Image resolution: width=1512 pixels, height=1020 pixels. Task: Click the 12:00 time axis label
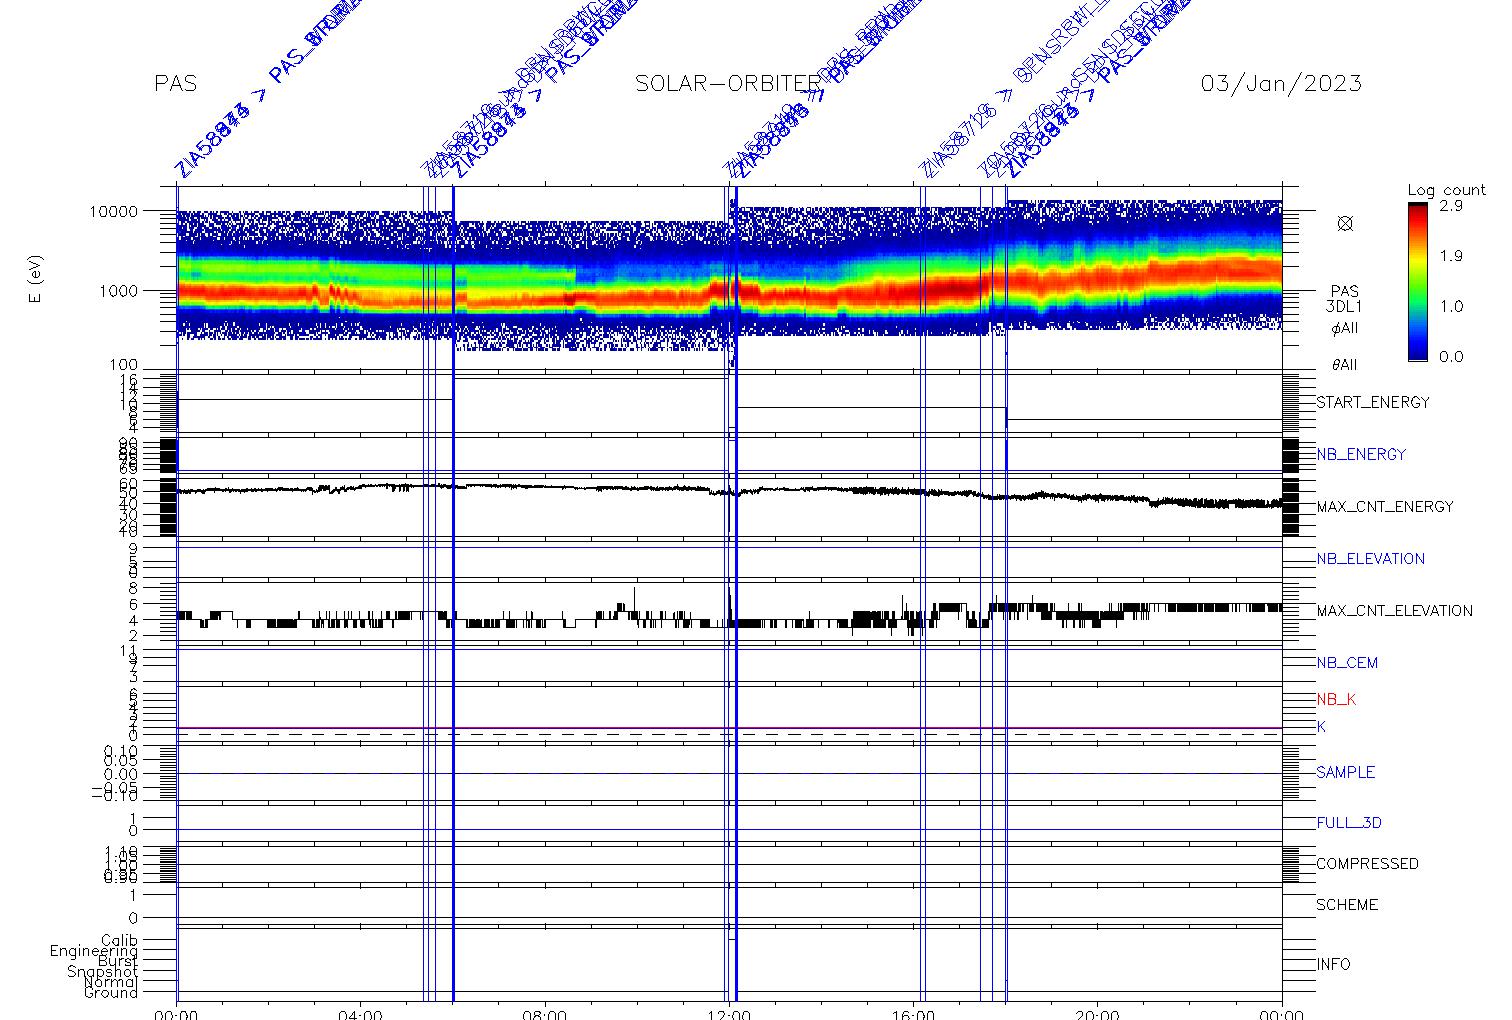[x=729, y=1014]
